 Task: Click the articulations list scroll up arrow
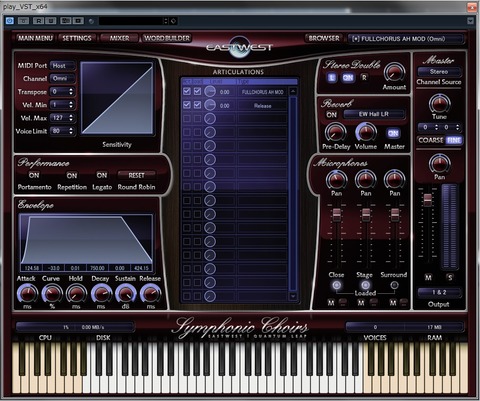(293, 91)
